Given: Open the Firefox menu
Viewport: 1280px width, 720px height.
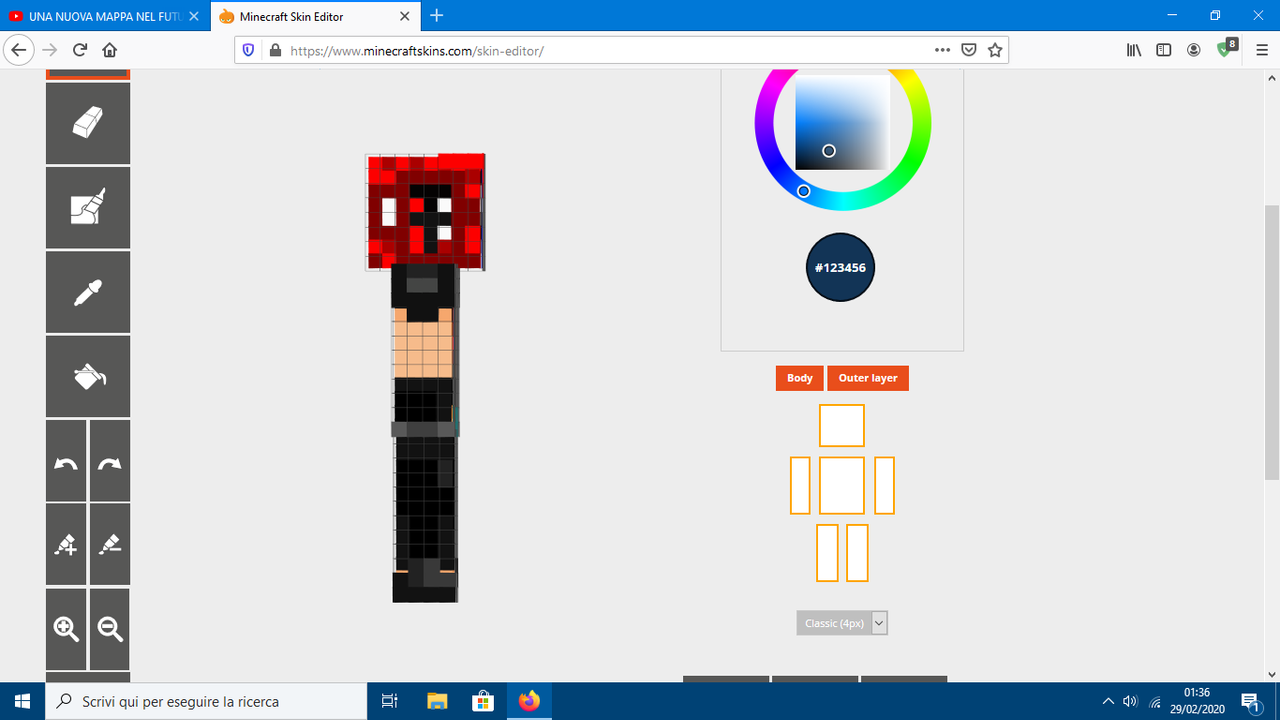Looking at the screenshot, I should click(1261, 49).
